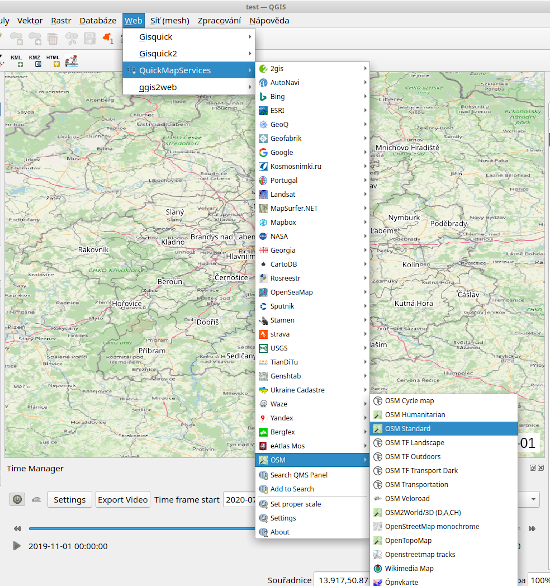Toggle the Time Manager power button
Viewport: 550px width, 586px height.
click(x=17, y=499)
